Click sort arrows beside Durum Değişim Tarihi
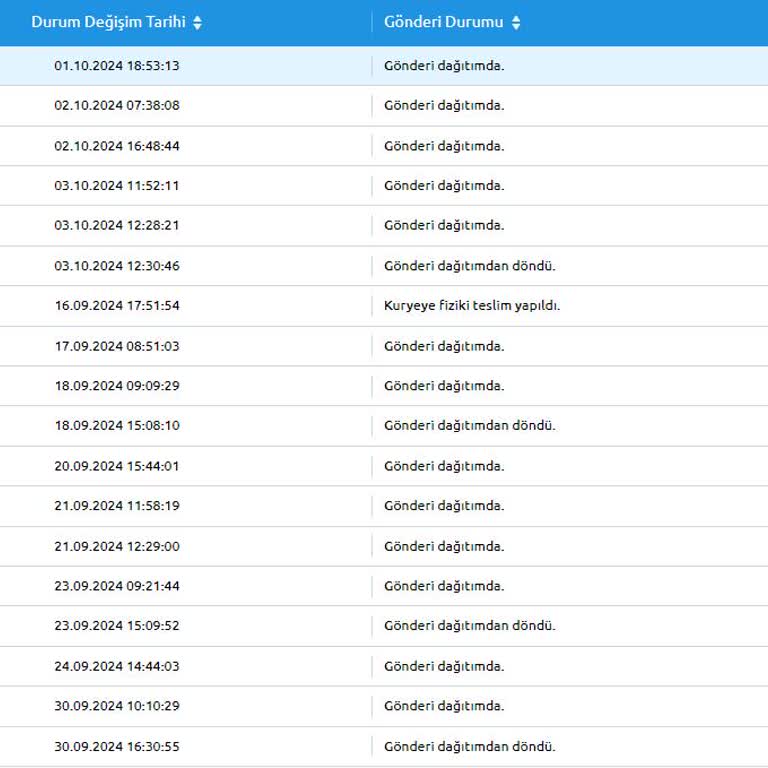This screenshot has width=768, height=768. pyautogui.click(x=197, y=23)
